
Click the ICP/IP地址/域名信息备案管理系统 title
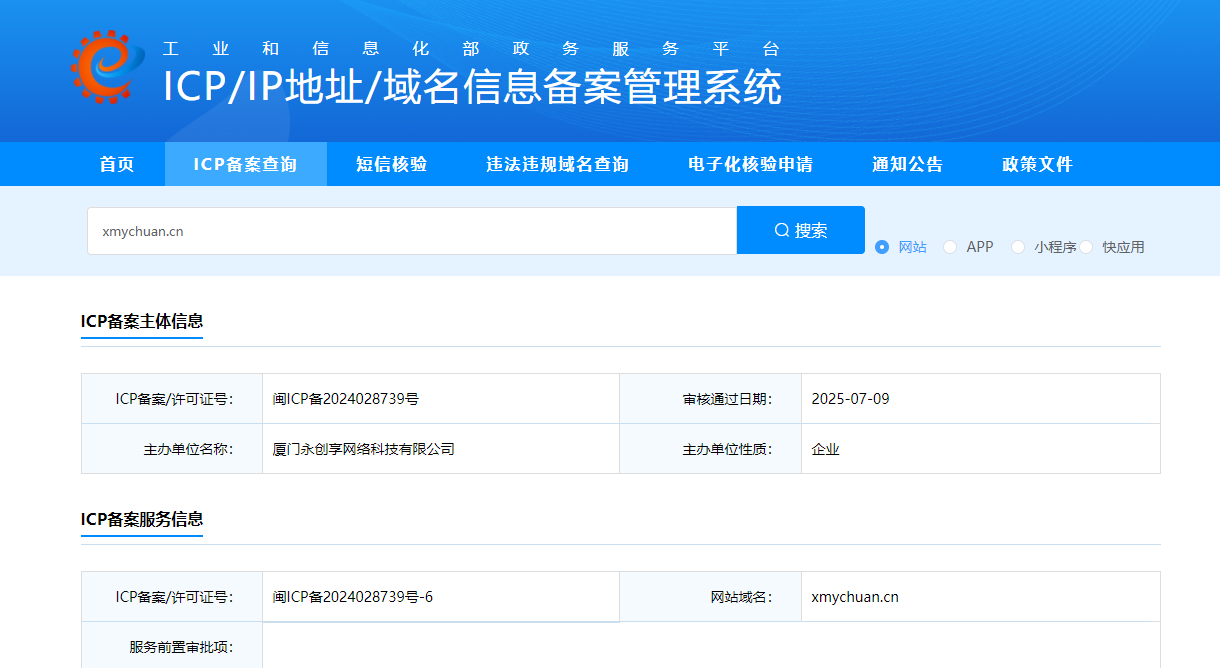pyautogui.click(x=472, y=87)
